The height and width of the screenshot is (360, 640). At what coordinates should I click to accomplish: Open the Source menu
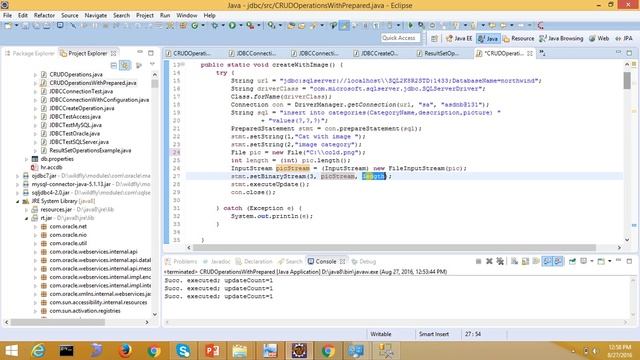point(70,15)
